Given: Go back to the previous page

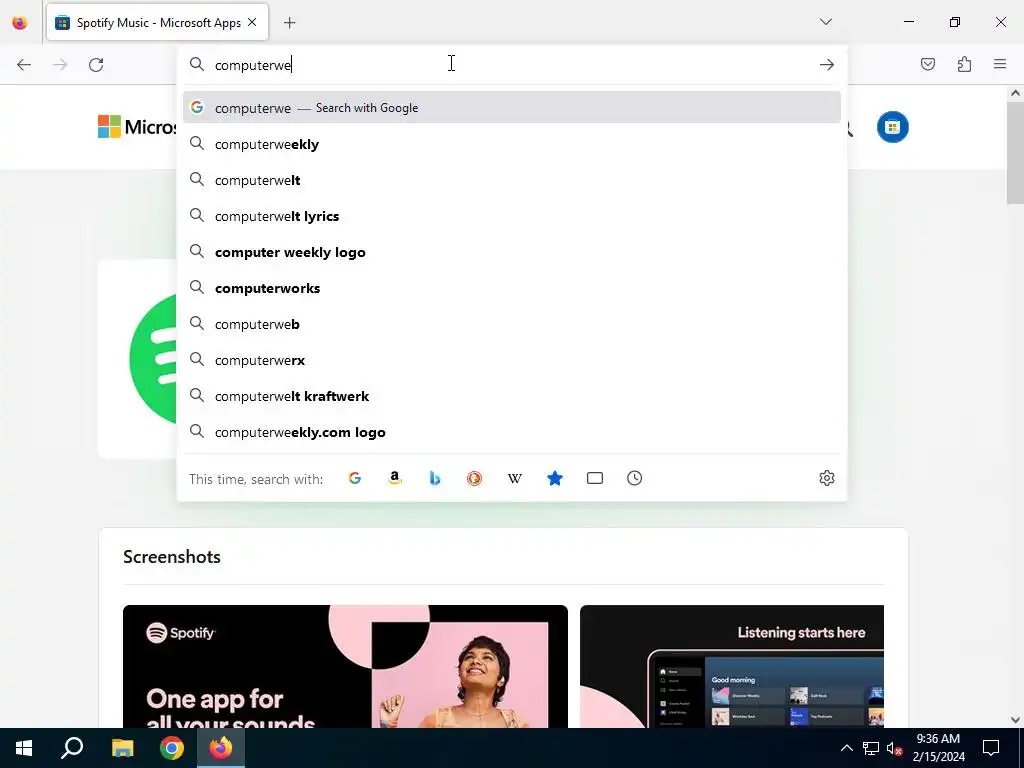Looking at the screenshot, I should coord(24,65).
